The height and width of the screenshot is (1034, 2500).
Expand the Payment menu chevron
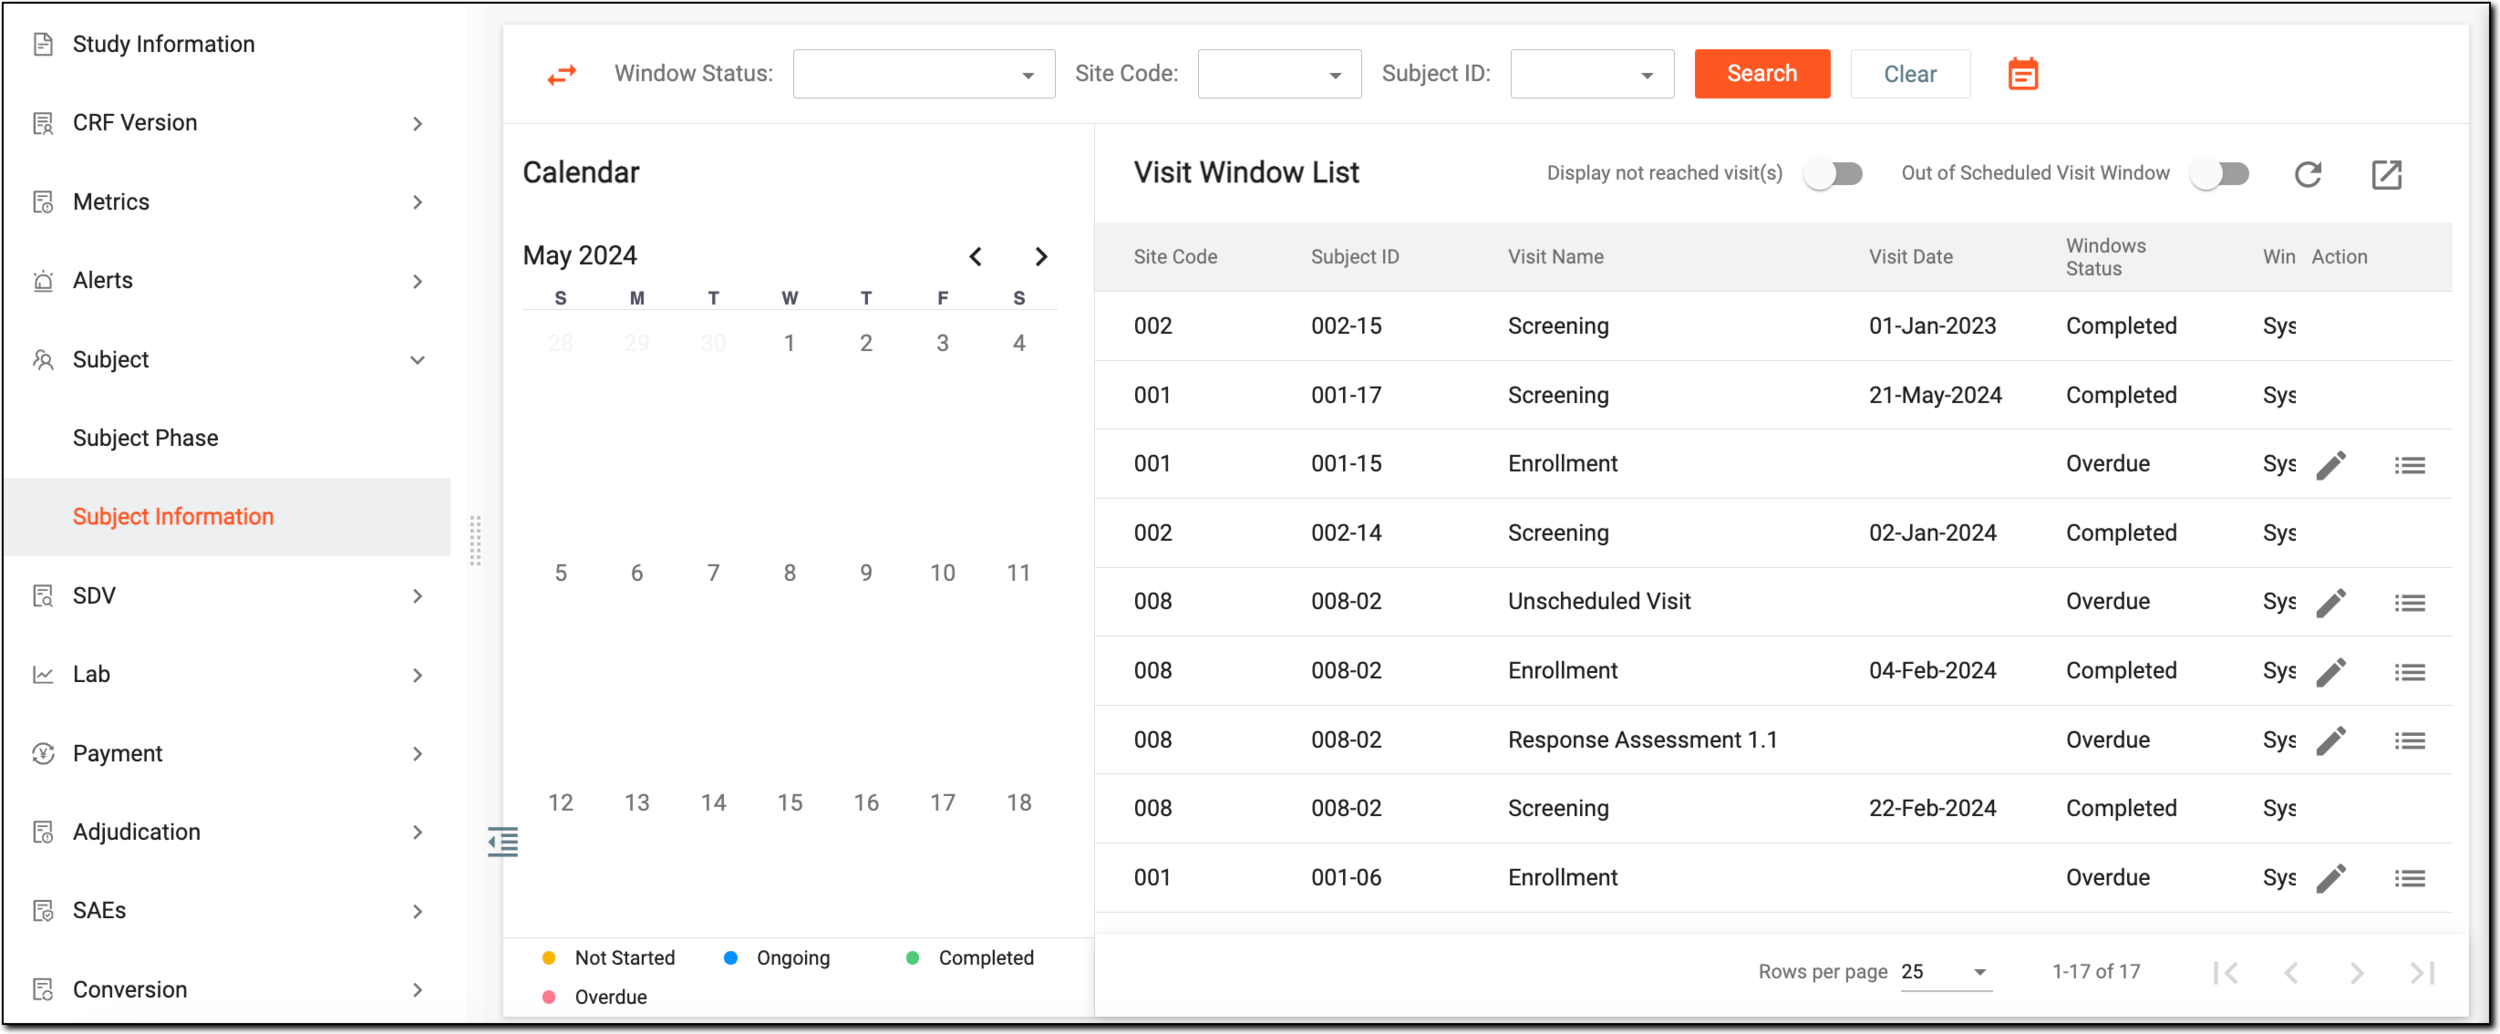[x=418, y=754]
